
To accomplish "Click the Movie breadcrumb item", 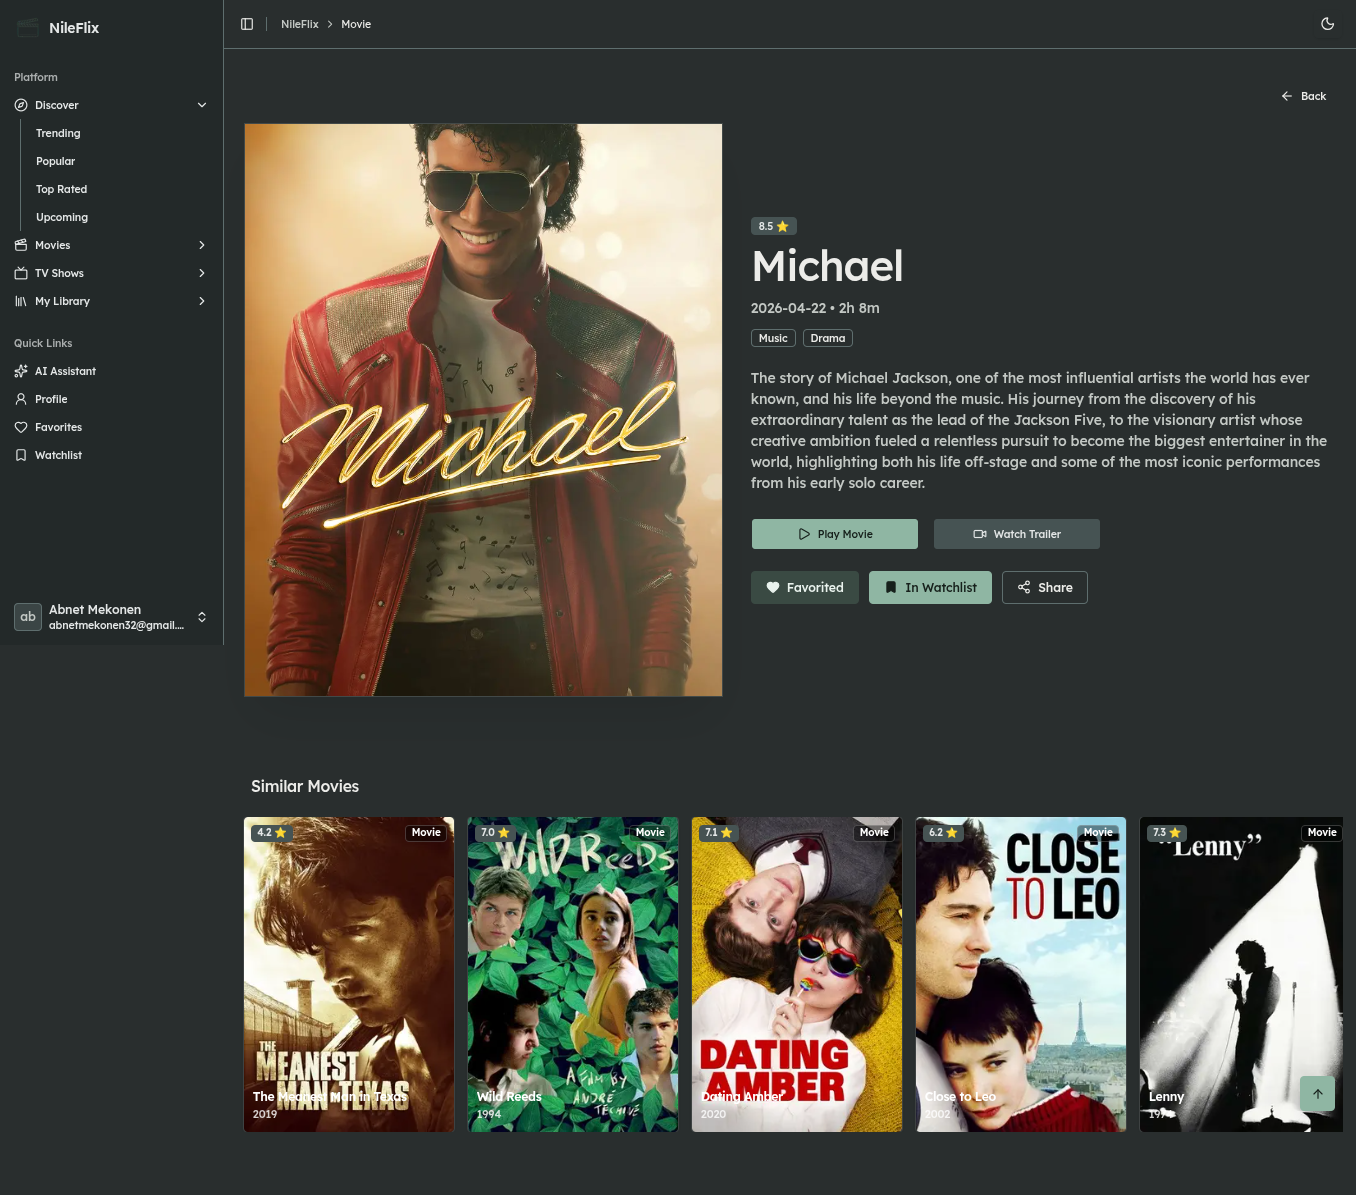I will tap(356, 24).
